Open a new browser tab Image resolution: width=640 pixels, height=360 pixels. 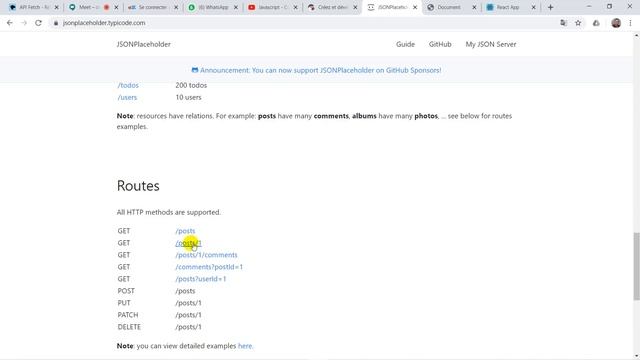click(x=550, y=7)
